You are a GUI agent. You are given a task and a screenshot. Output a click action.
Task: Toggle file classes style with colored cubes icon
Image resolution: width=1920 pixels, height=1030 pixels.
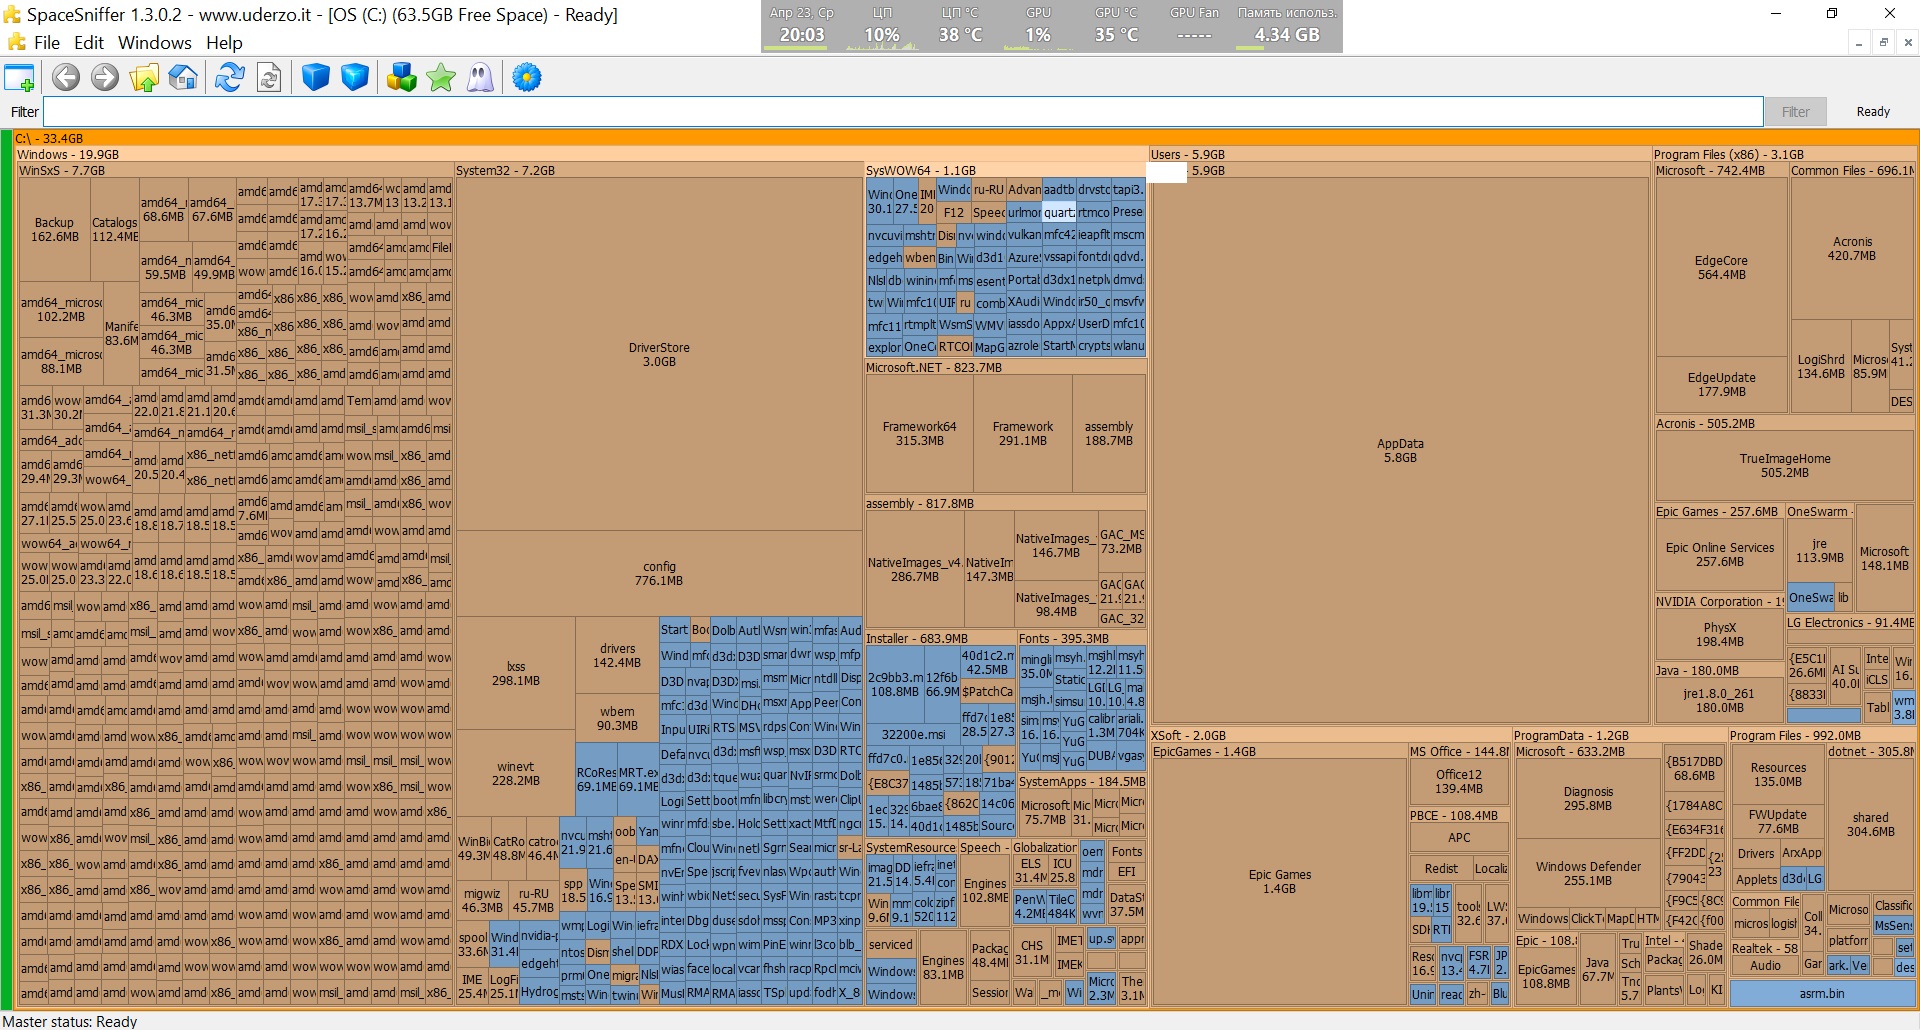coord(402,77)
